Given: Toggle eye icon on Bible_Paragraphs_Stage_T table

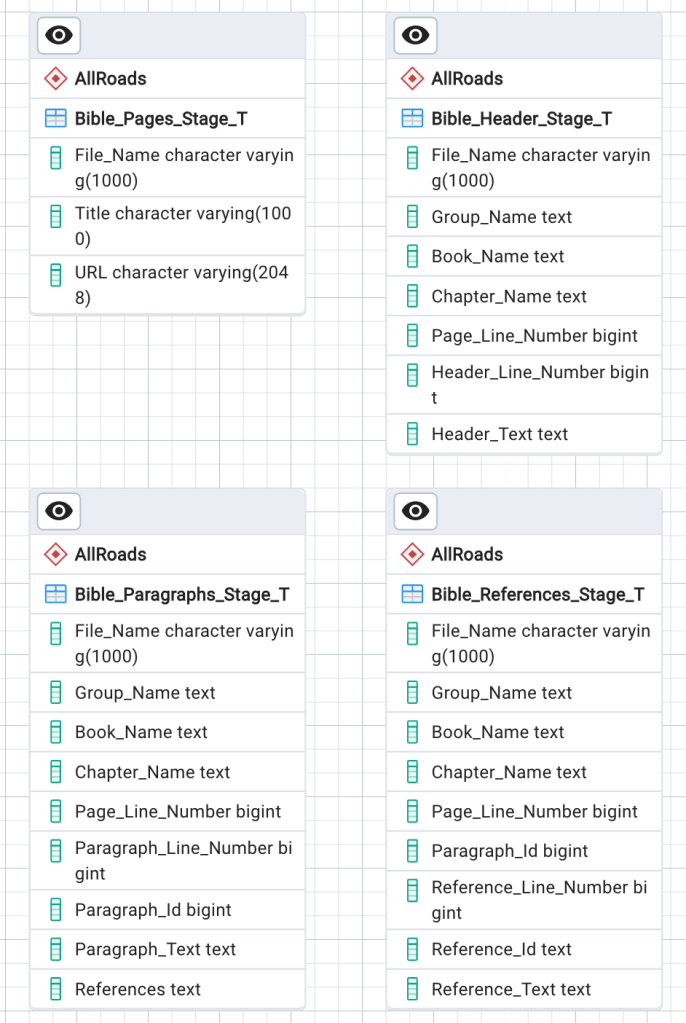Looking at the screenshot, I should click(59, 512).
